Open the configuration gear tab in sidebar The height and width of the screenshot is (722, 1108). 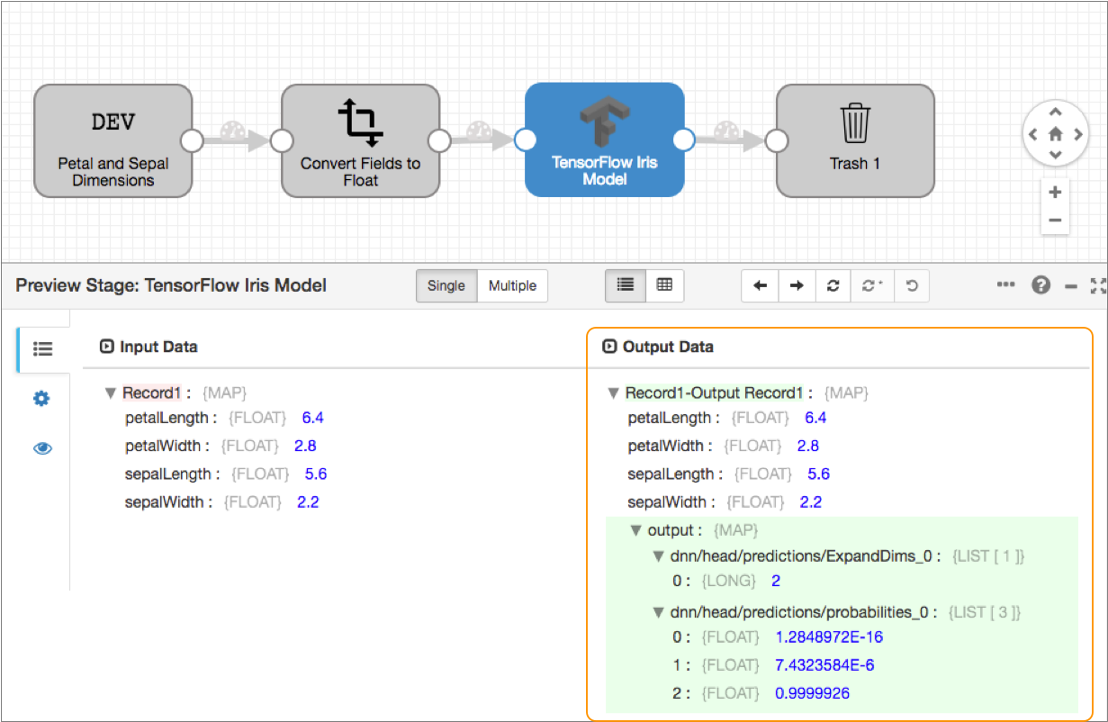pyautogui.click(x=42, y=398)
